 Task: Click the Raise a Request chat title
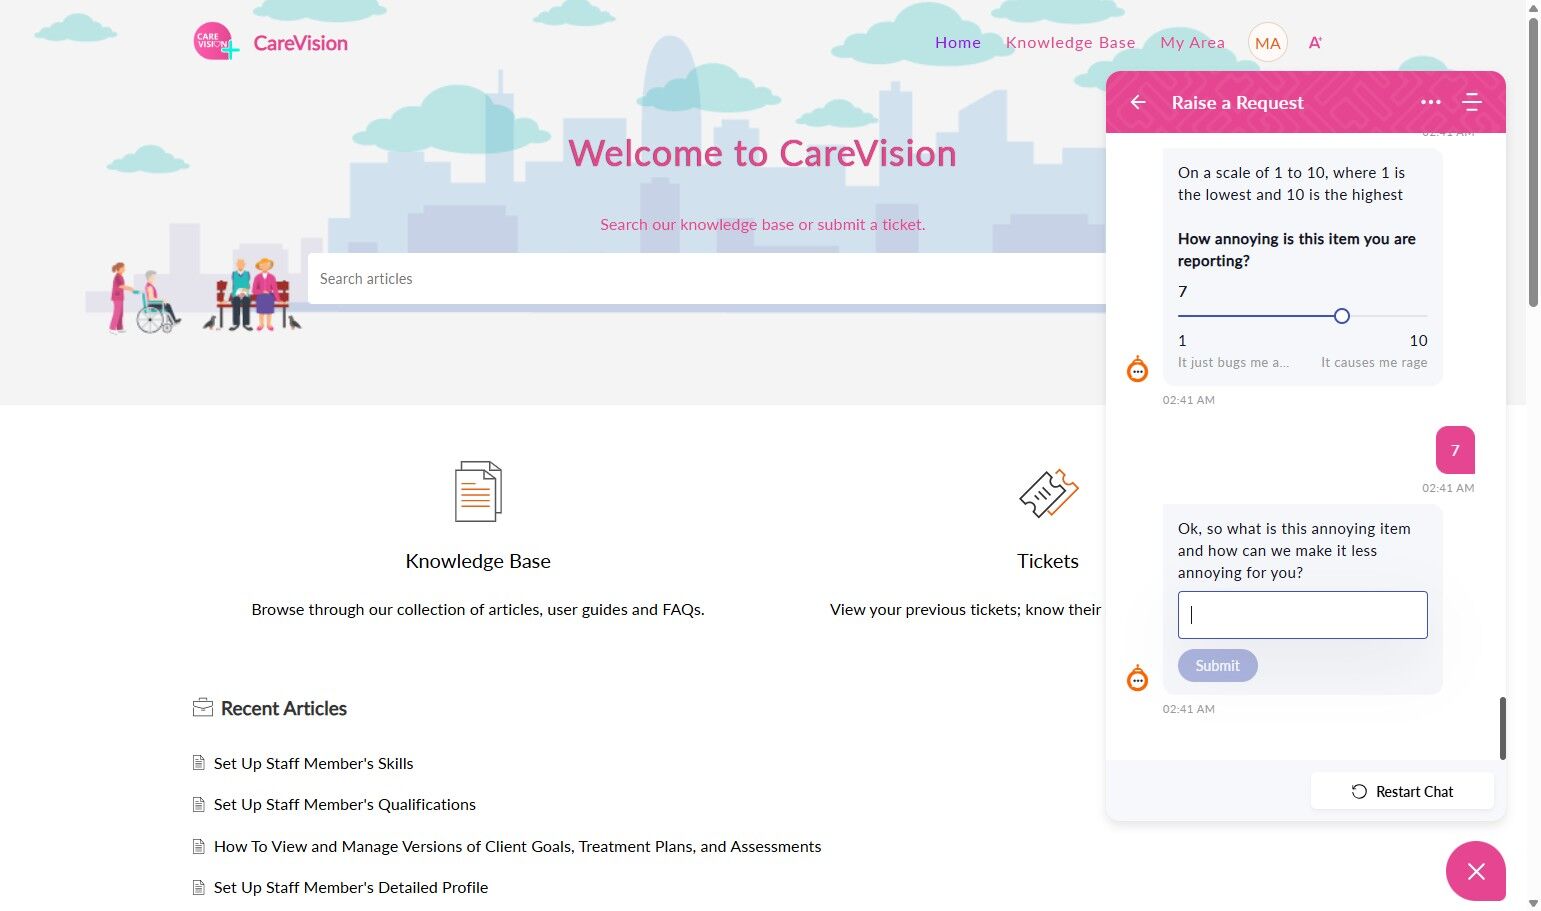pyautogui.click(x=1238, y=102)
